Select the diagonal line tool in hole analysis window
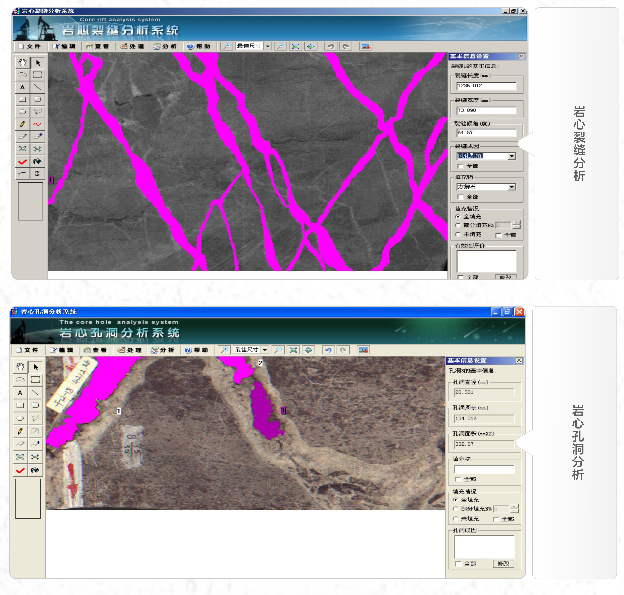Viewport: 624px width, 595px height. [37, 393]
